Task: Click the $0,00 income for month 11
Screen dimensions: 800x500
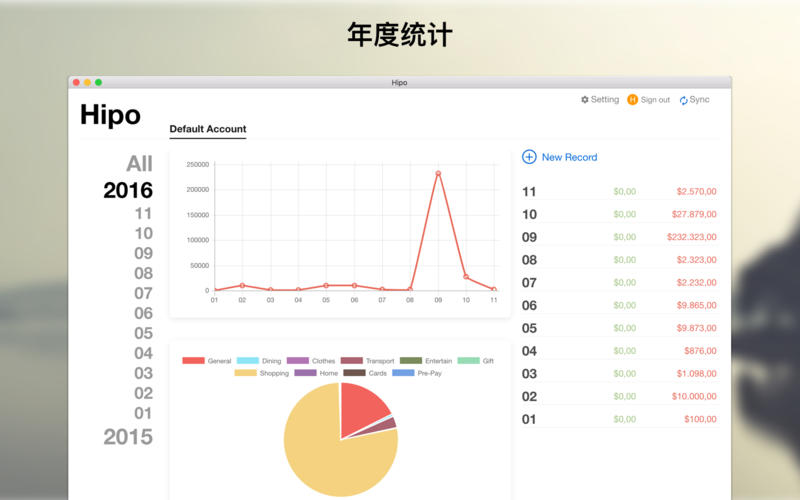Action: pos(624,192)
